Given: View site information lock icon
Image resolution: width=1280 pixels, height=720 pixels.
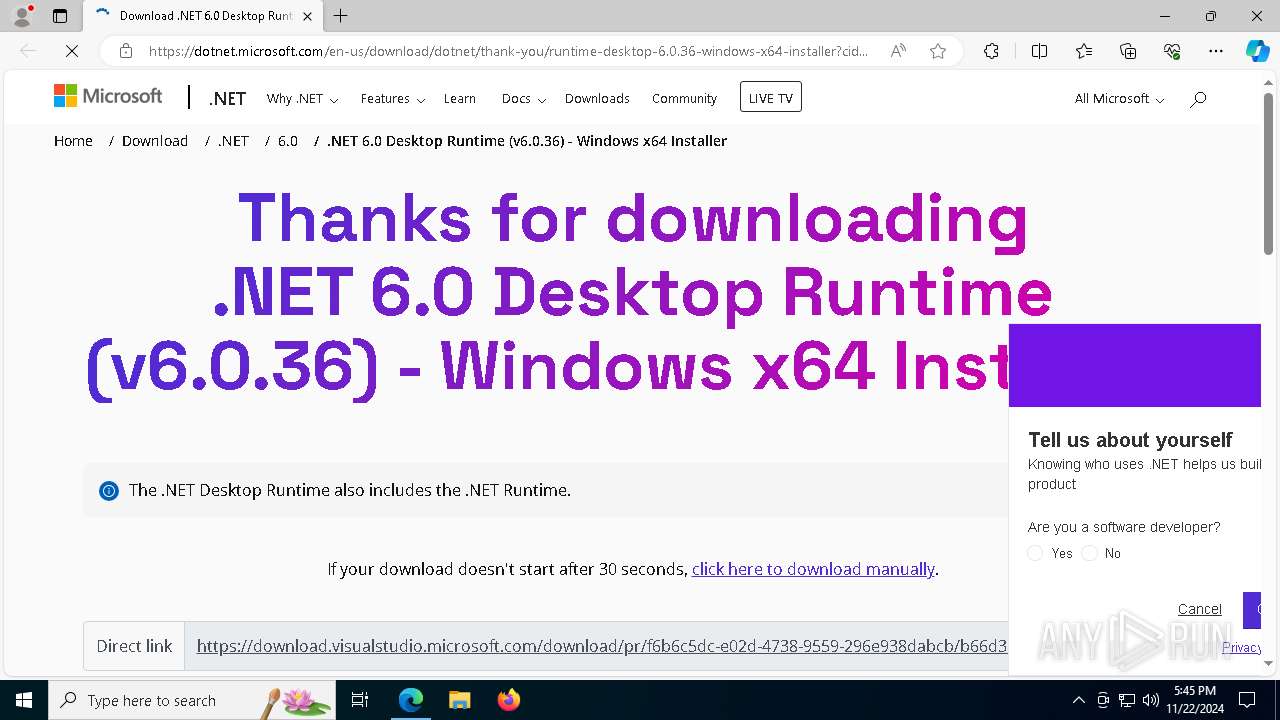Looking at the screenshot, I should [x=126, y=51].
